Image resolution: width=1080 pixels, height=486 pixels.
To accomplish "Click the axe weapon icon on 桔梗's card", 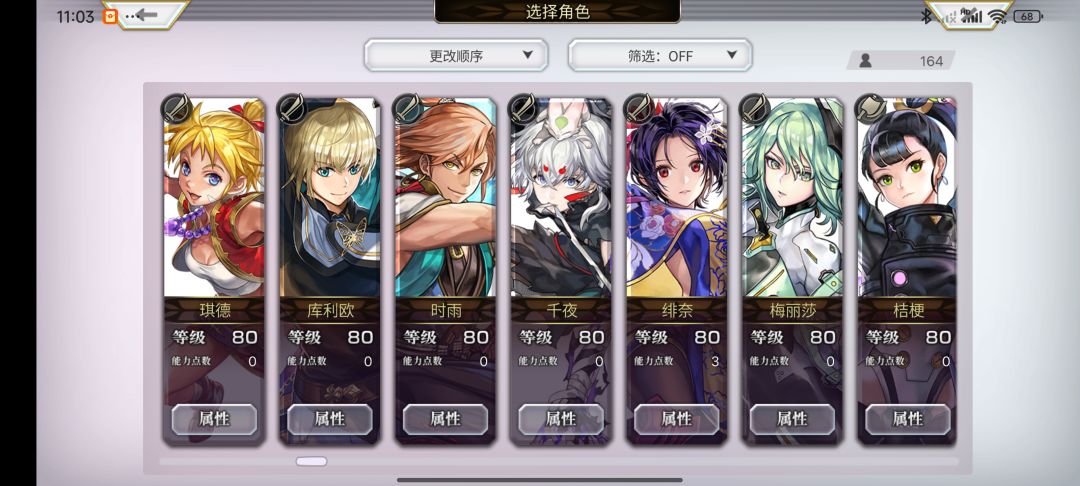I will pyautogui.click(x=869, y=109).
